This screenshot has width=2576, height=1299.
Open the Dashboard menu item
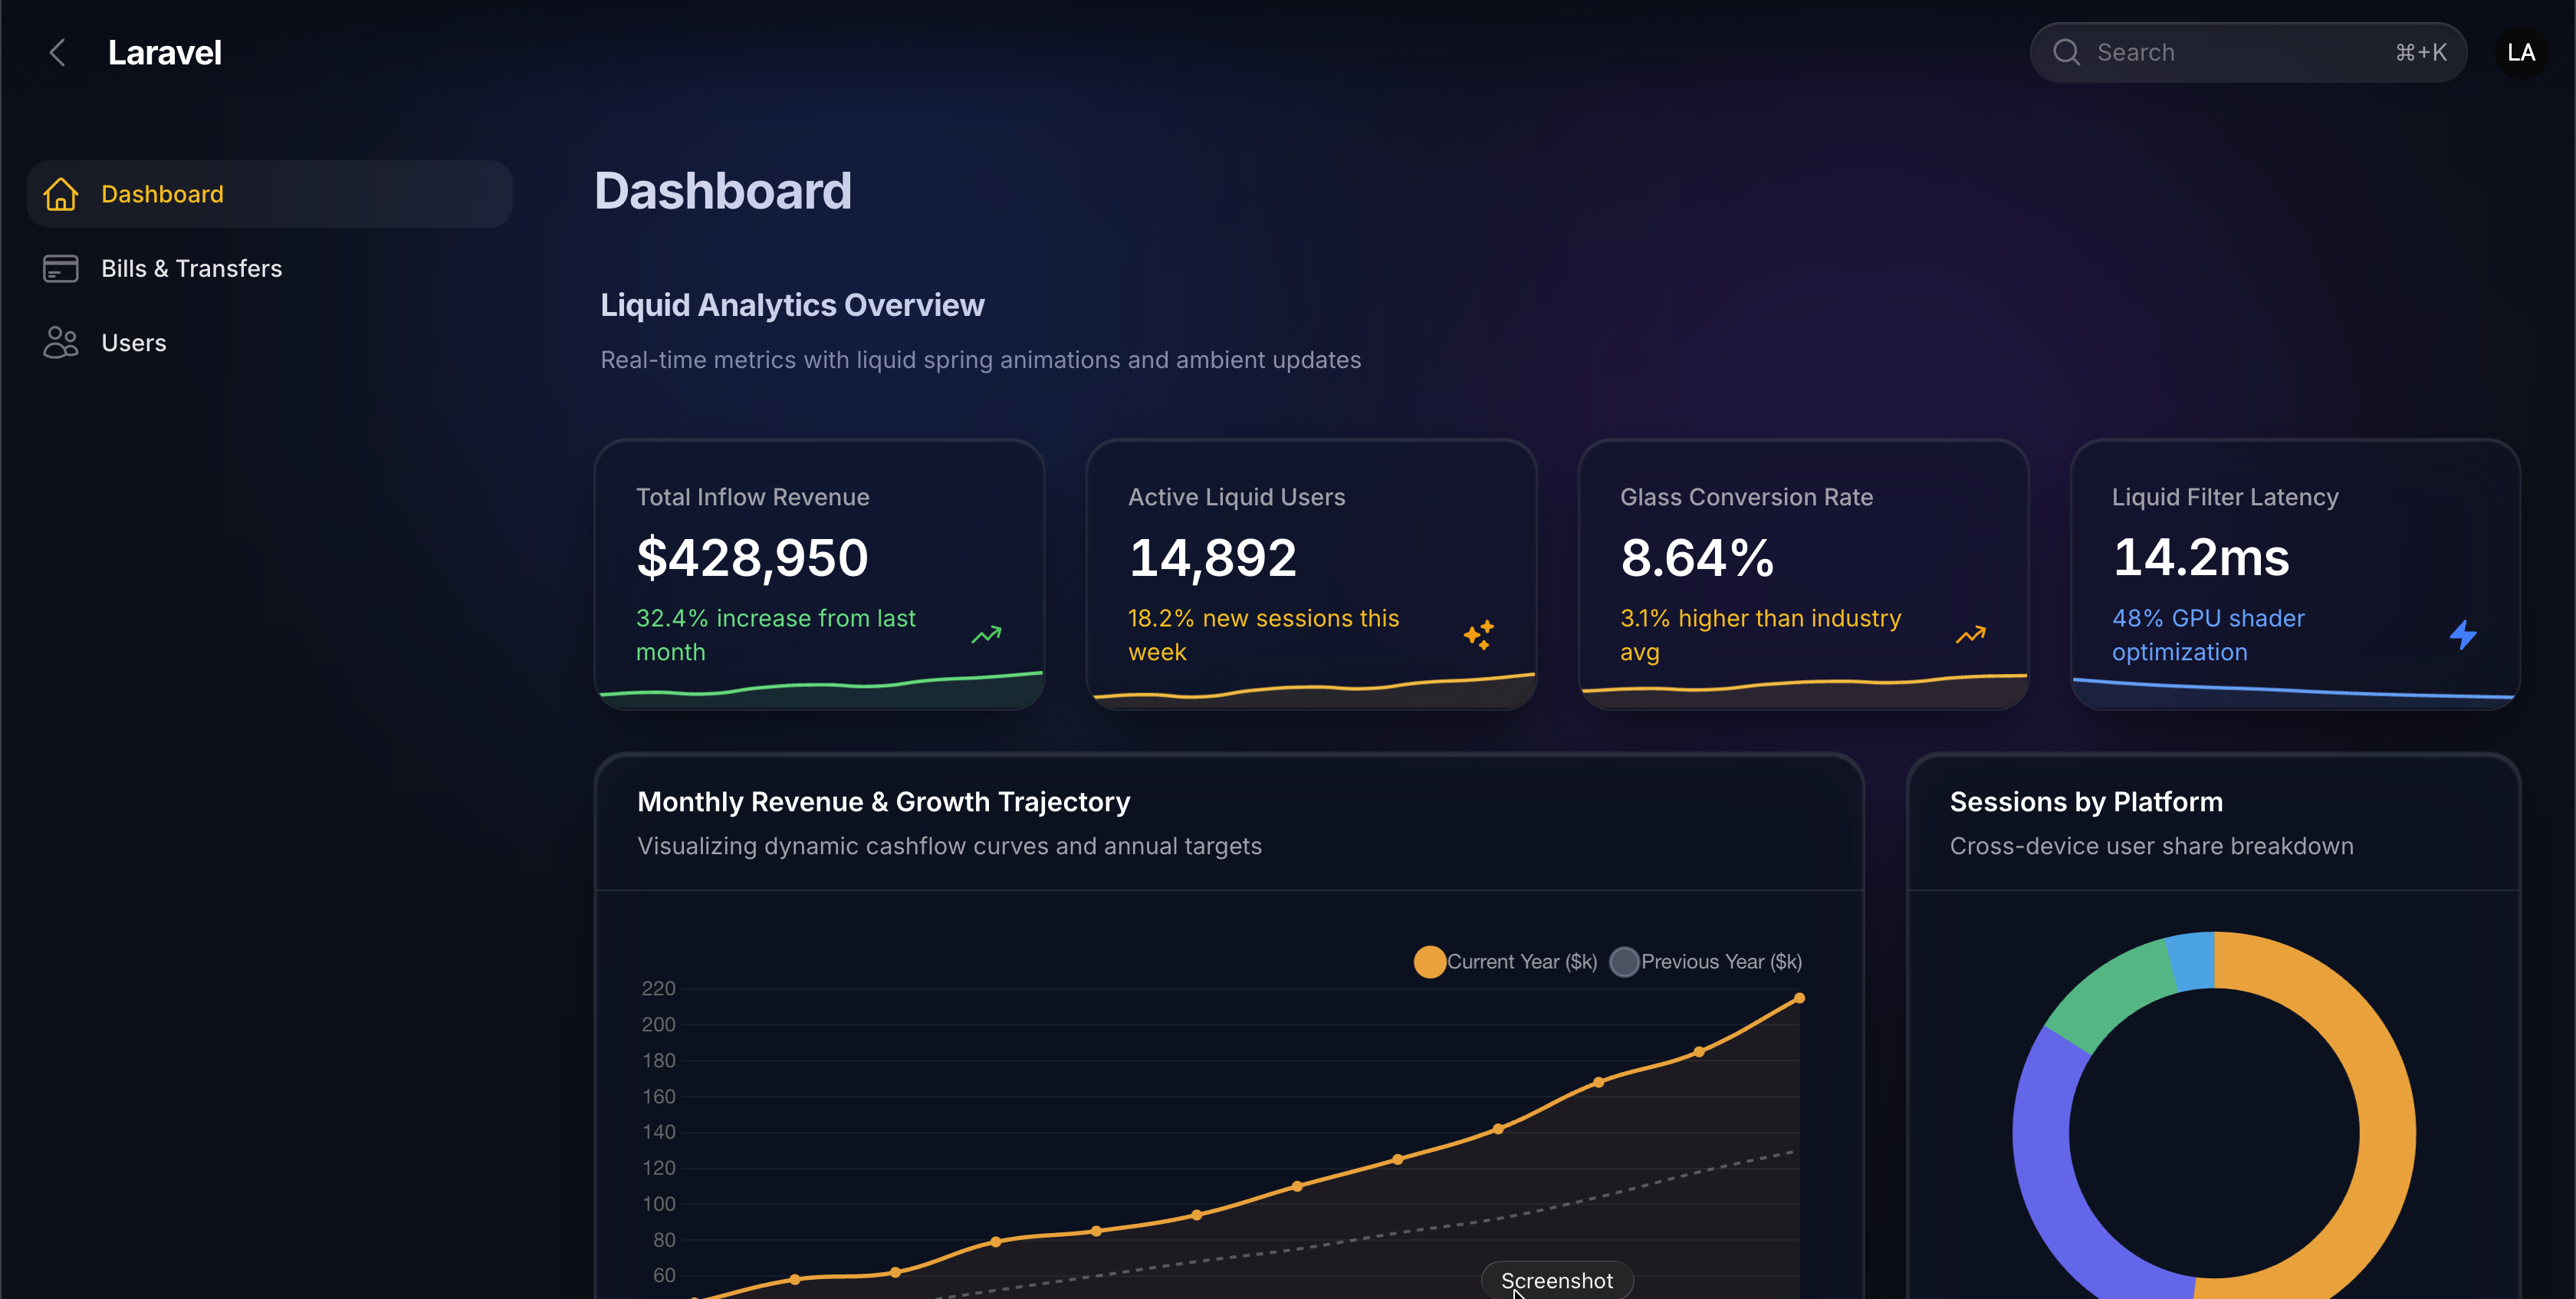tap(270, 194)
